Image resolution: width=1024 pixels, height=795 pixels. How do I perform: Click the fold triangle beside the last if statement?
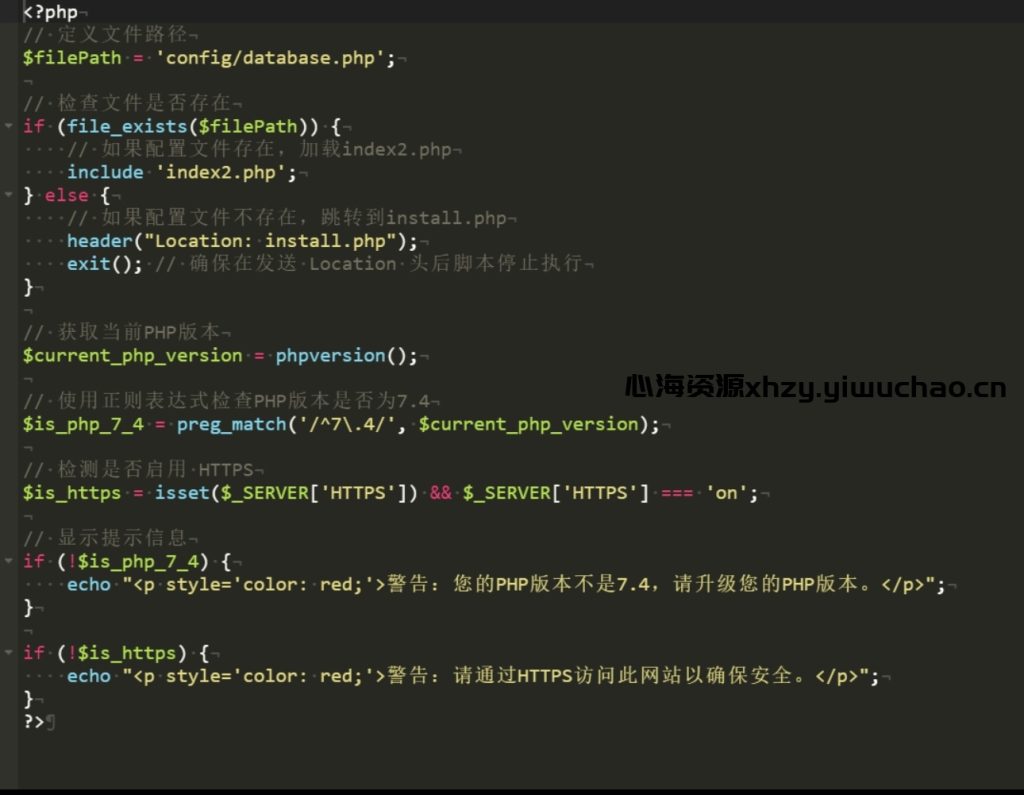coord(8,652)
